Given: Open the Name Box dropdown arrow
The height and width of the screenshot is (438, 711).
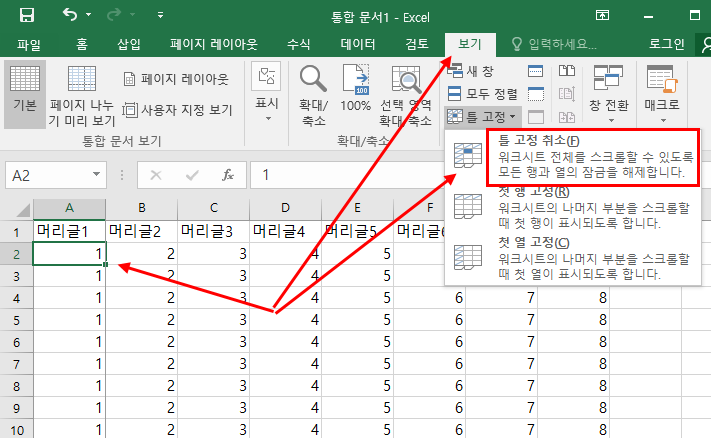Looking at the screenshot, I should pos(96,175).
